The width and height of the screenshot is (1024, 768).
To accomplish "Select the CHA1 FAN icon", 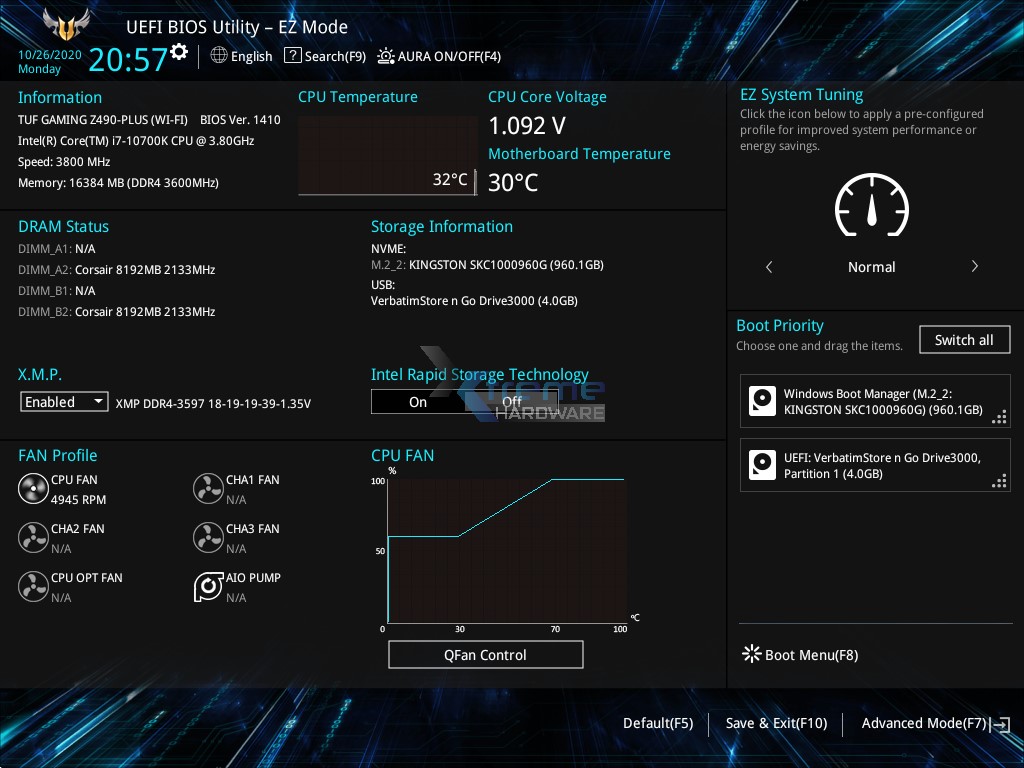I will [208, 488].
